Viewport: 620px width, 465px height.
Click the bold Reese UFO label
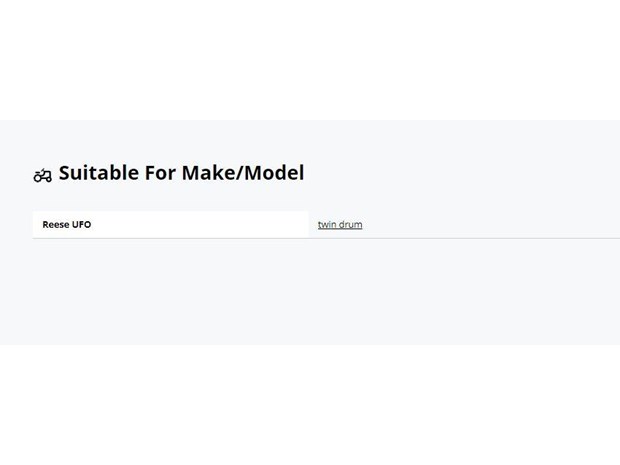[67, 225]
